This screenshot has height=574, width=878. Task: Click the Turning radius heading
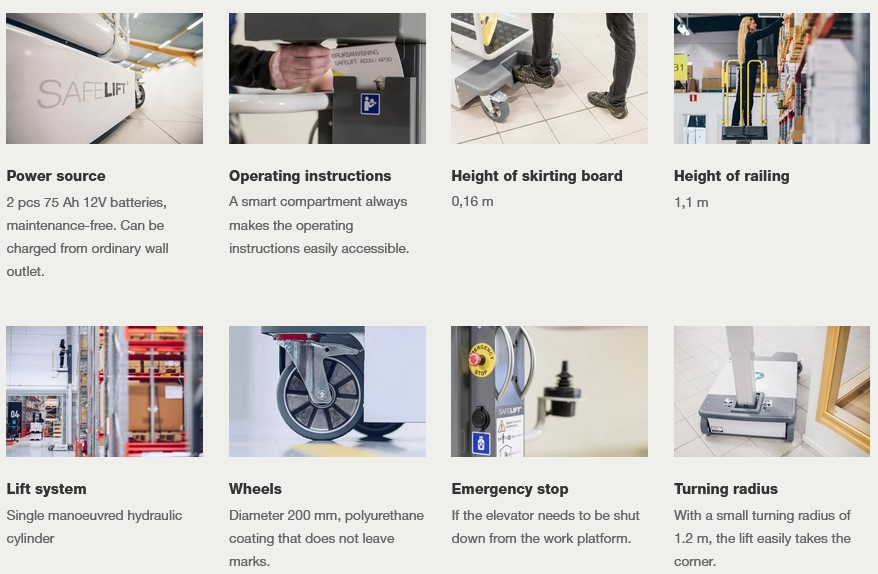pyautogui.click(x=726, y=489)
